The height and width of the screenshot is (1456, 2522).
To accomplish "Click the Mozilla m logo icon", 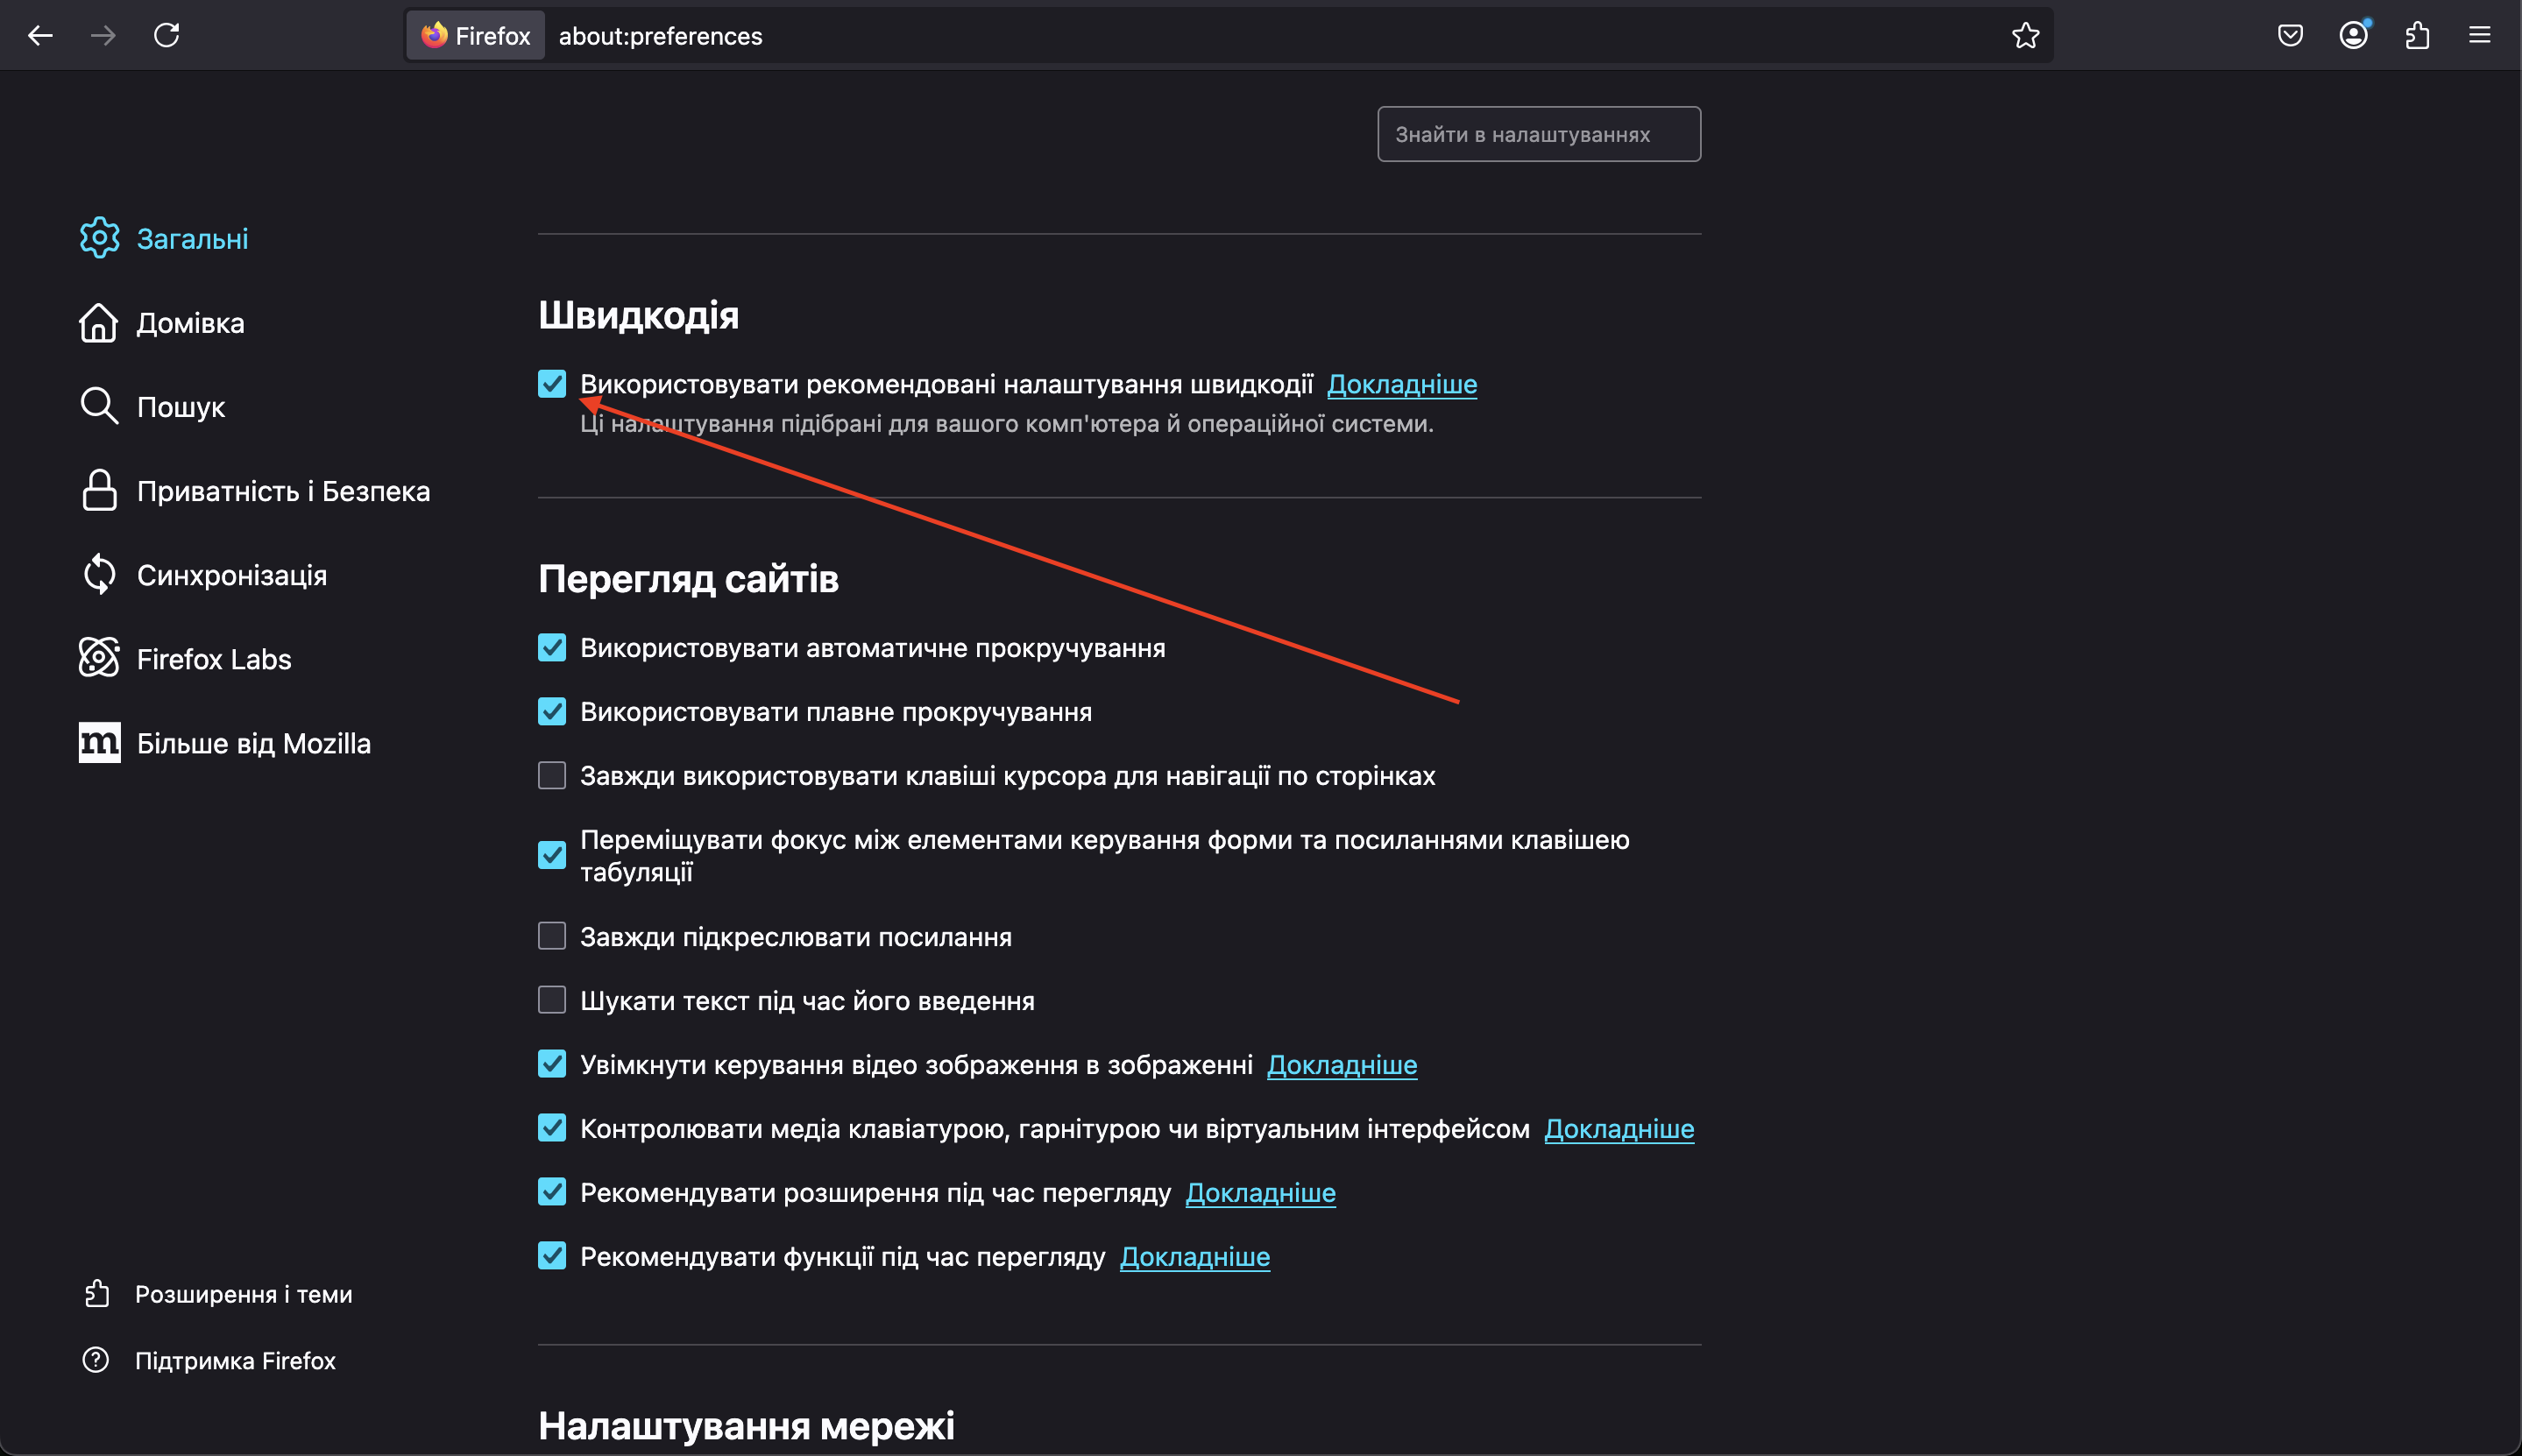I will pyautogui.click(x=99, y=742).
